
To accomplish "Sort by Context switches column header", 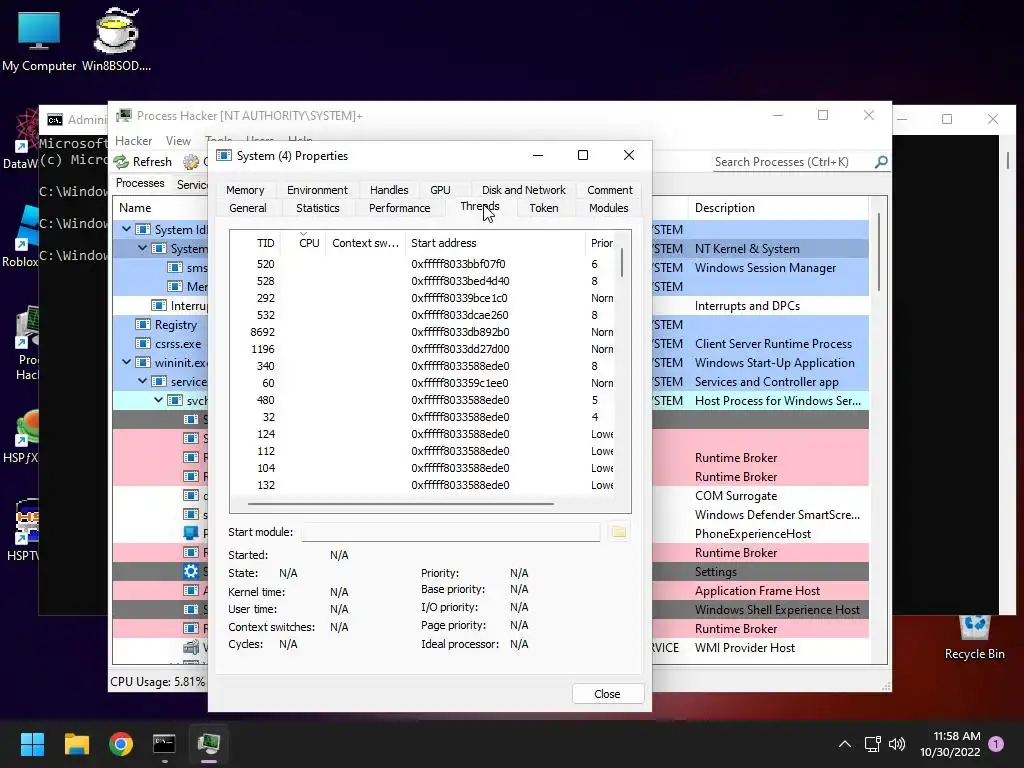I will [x=365, y=243].
